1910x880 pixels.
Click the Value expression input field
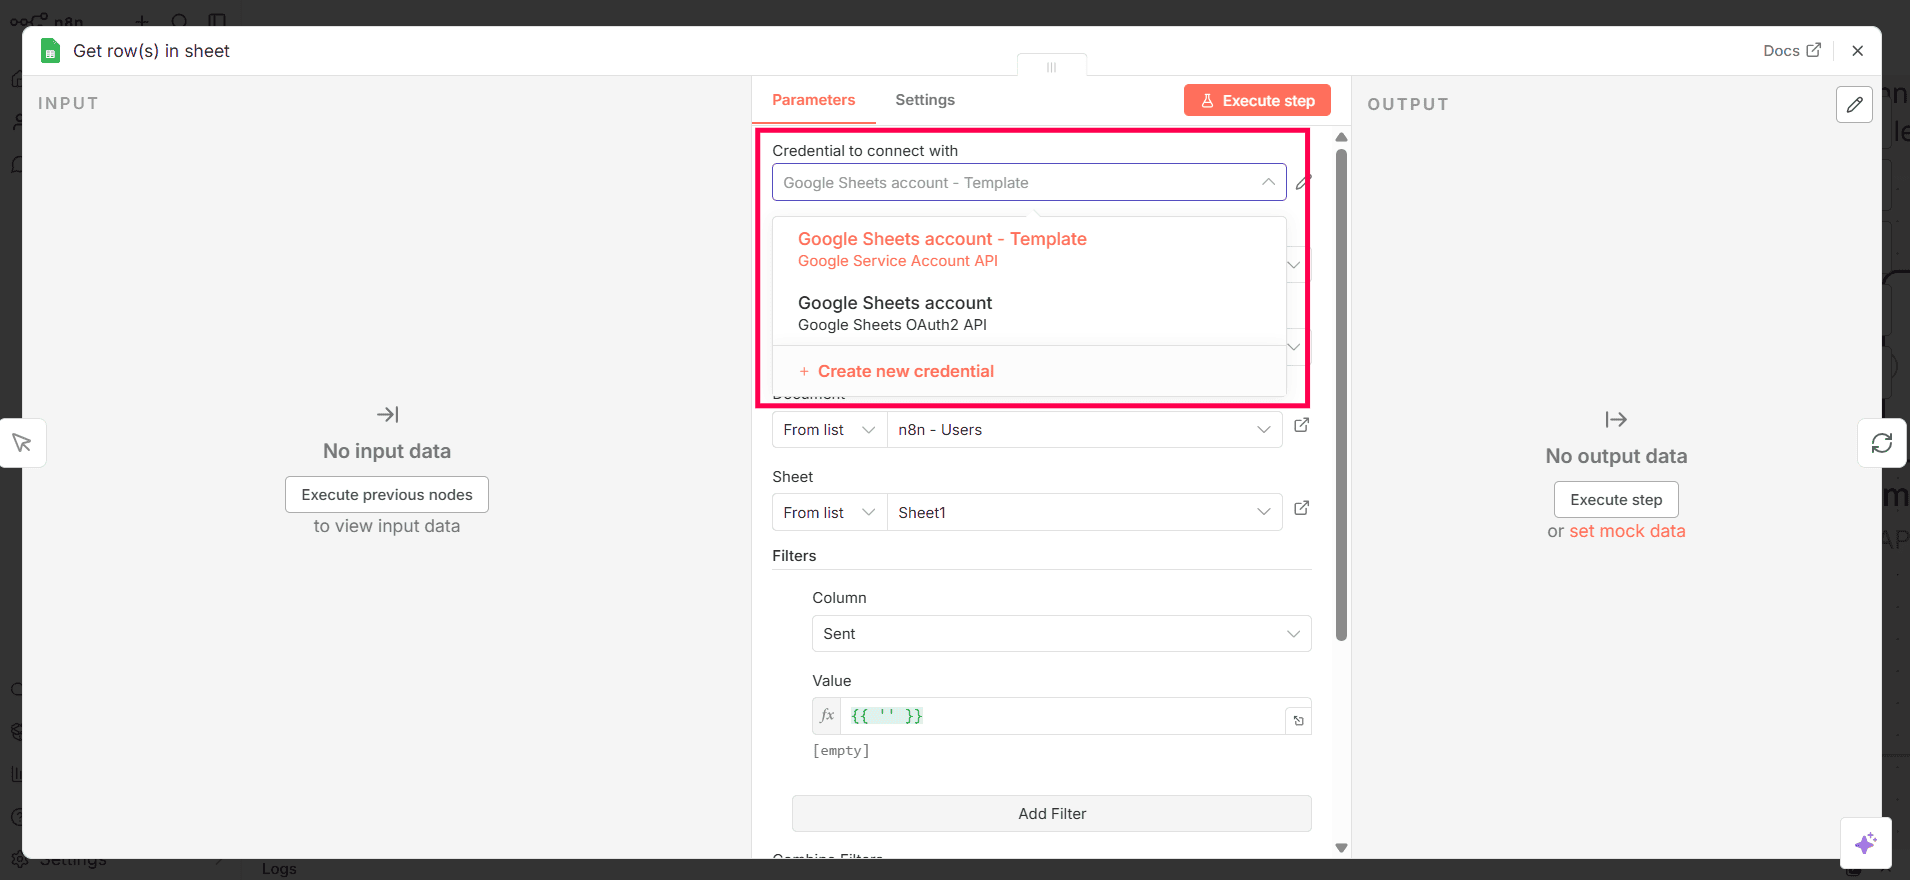coord(1060,716)
